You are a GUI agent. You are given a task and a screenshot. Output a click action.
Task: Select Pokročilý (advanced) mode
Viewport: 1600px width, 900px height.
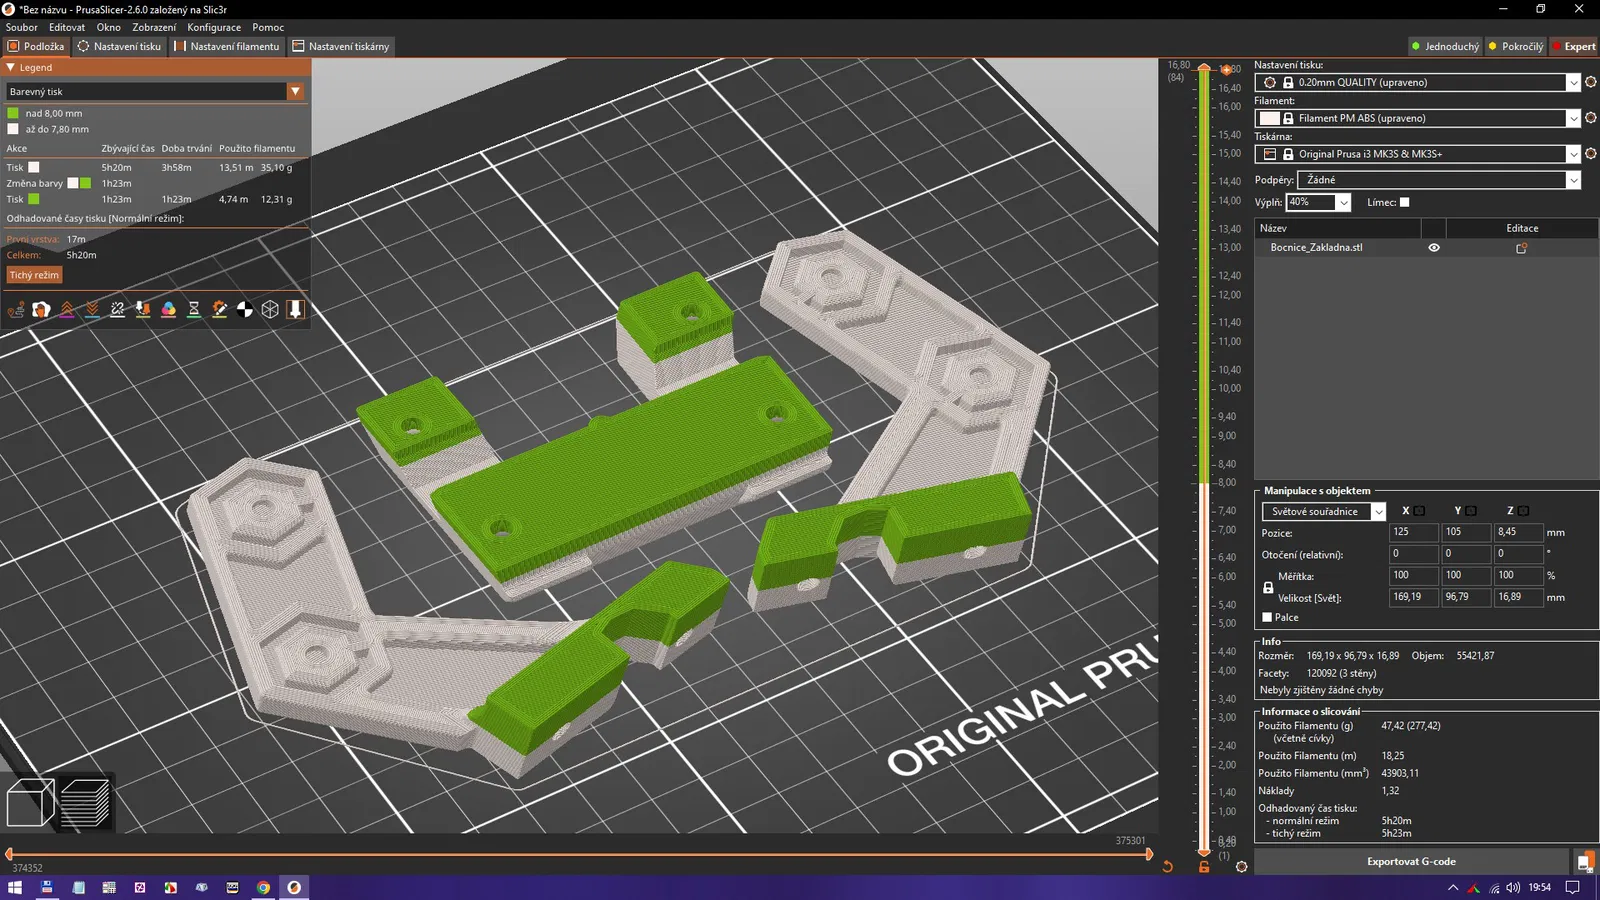[x=1516, y=46]
